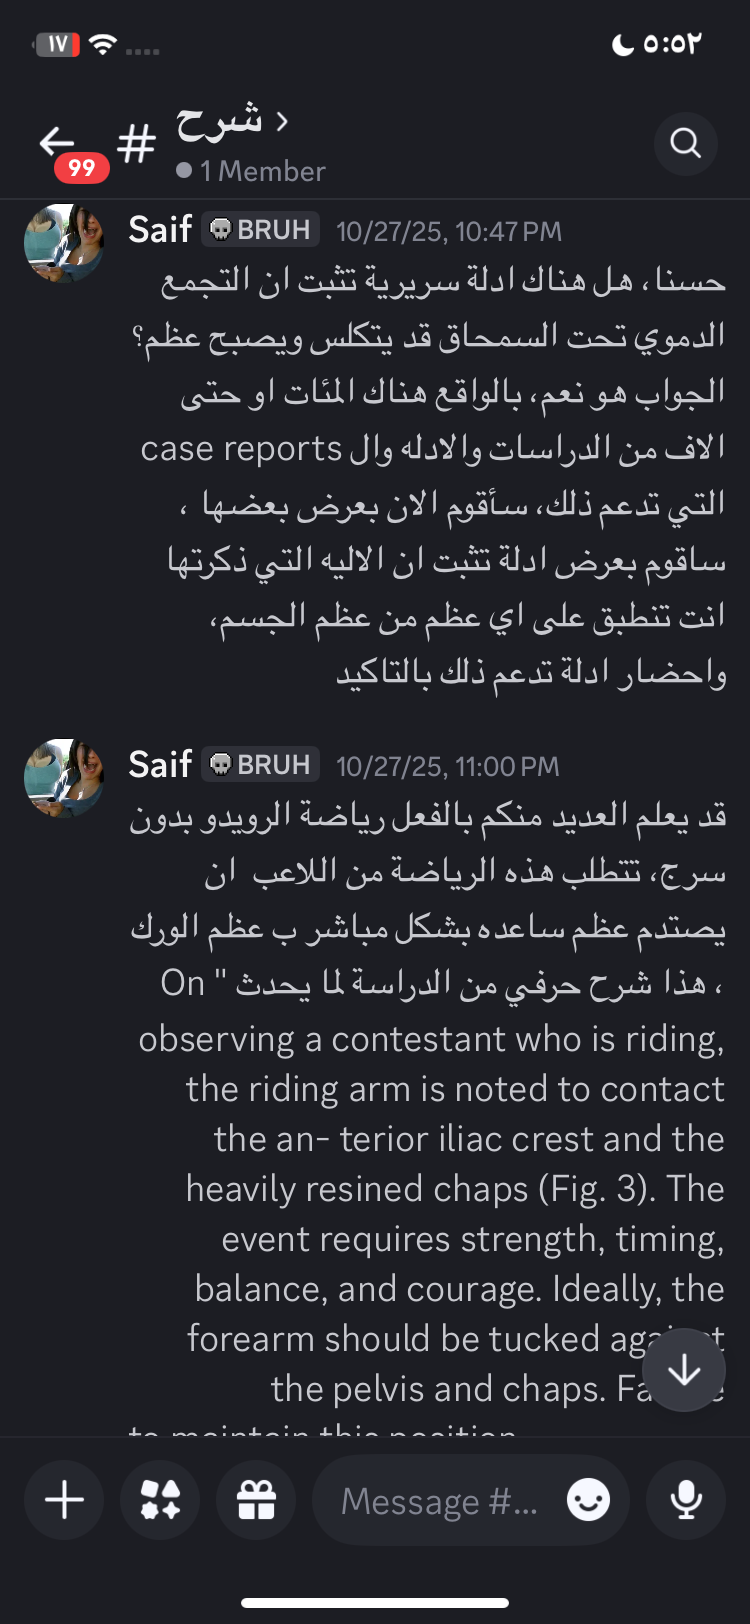Tap BRUH server tag on first message

coord(261,230)
